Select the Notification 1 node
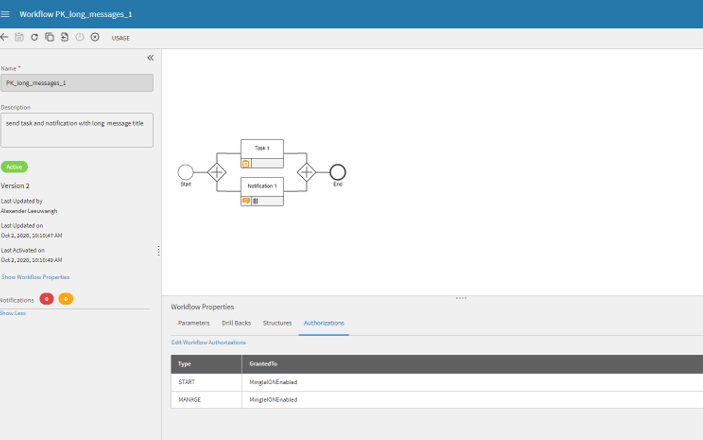This screenshot has width=703, height=440. 262,187
